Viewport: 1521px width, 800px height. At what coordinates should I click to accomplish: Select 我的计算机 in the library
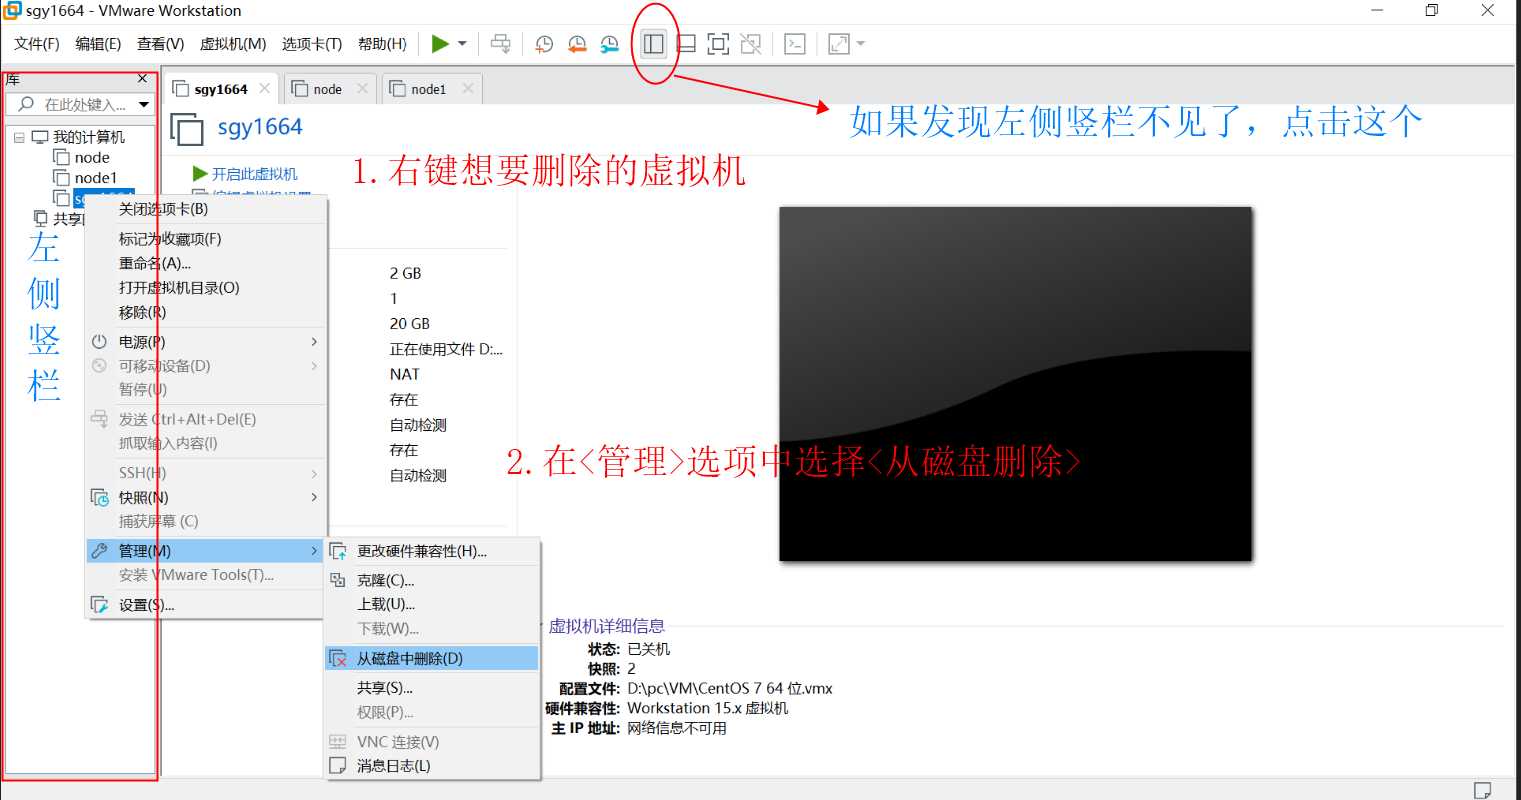[88, 137]
